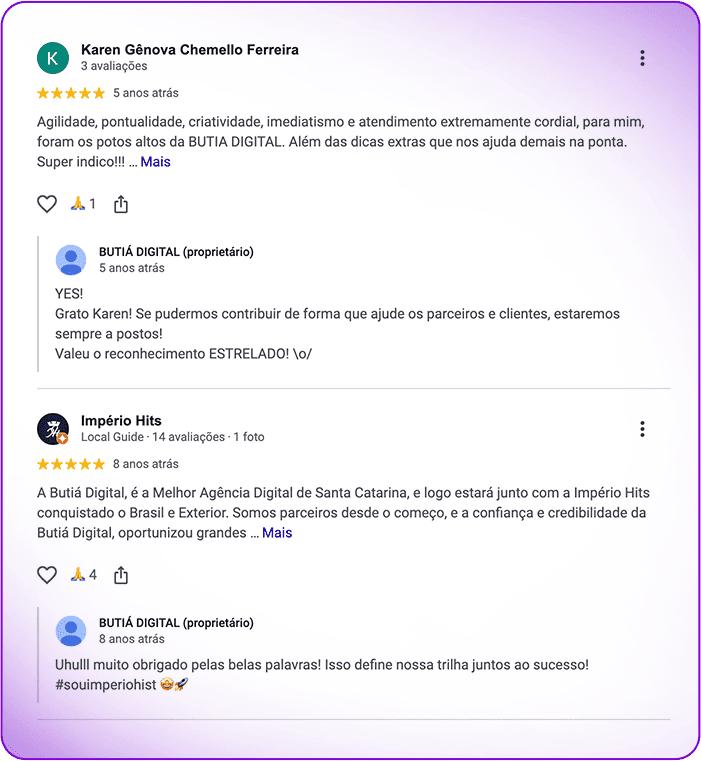The width and height of the screenshot is (701, 761).
Task: Share the Império Hits review
Action: coord(121,575)
